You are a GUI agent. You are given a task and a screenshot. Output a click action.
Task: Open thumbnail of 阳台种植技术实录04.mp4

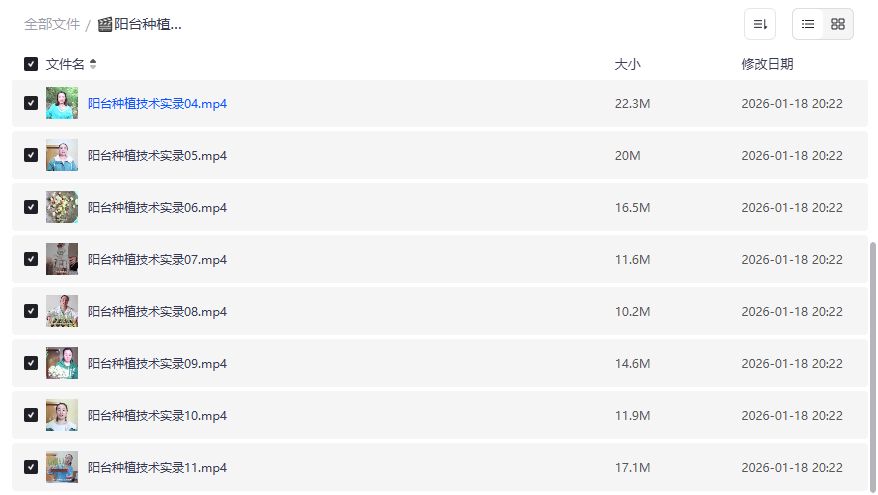(62, 103)
